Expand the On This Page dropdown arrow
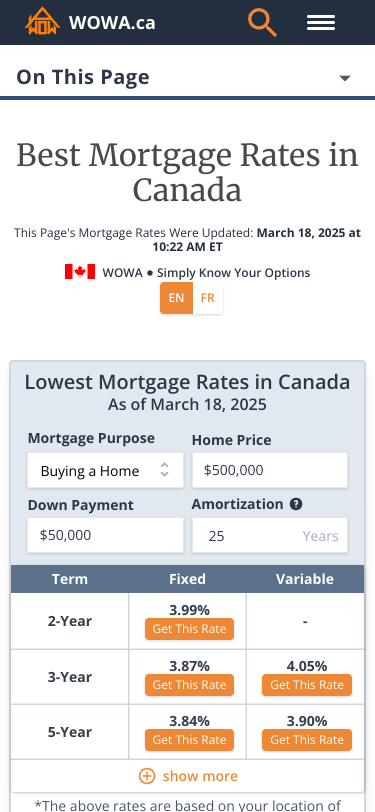The width and height of the screenshot is (375, 812). click(345, 78)
